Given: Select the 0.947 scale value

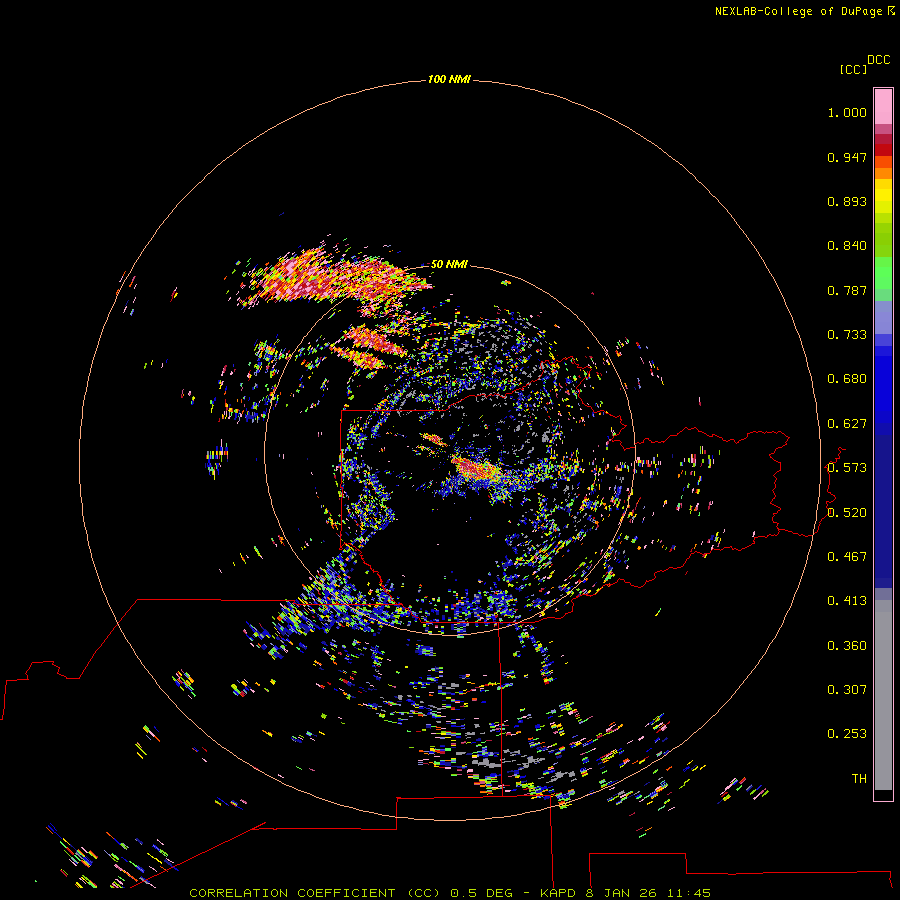Looking at the screenshot, I should click(x=847, y=157).
